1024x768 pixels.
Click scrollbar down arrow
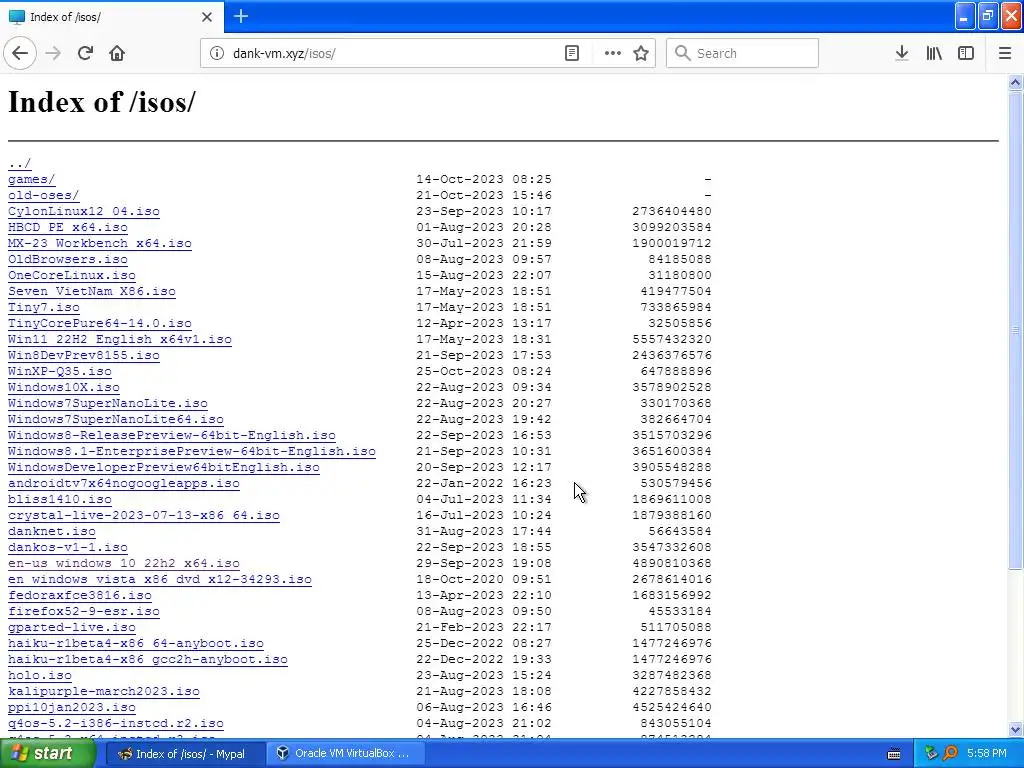(1016, 729)
